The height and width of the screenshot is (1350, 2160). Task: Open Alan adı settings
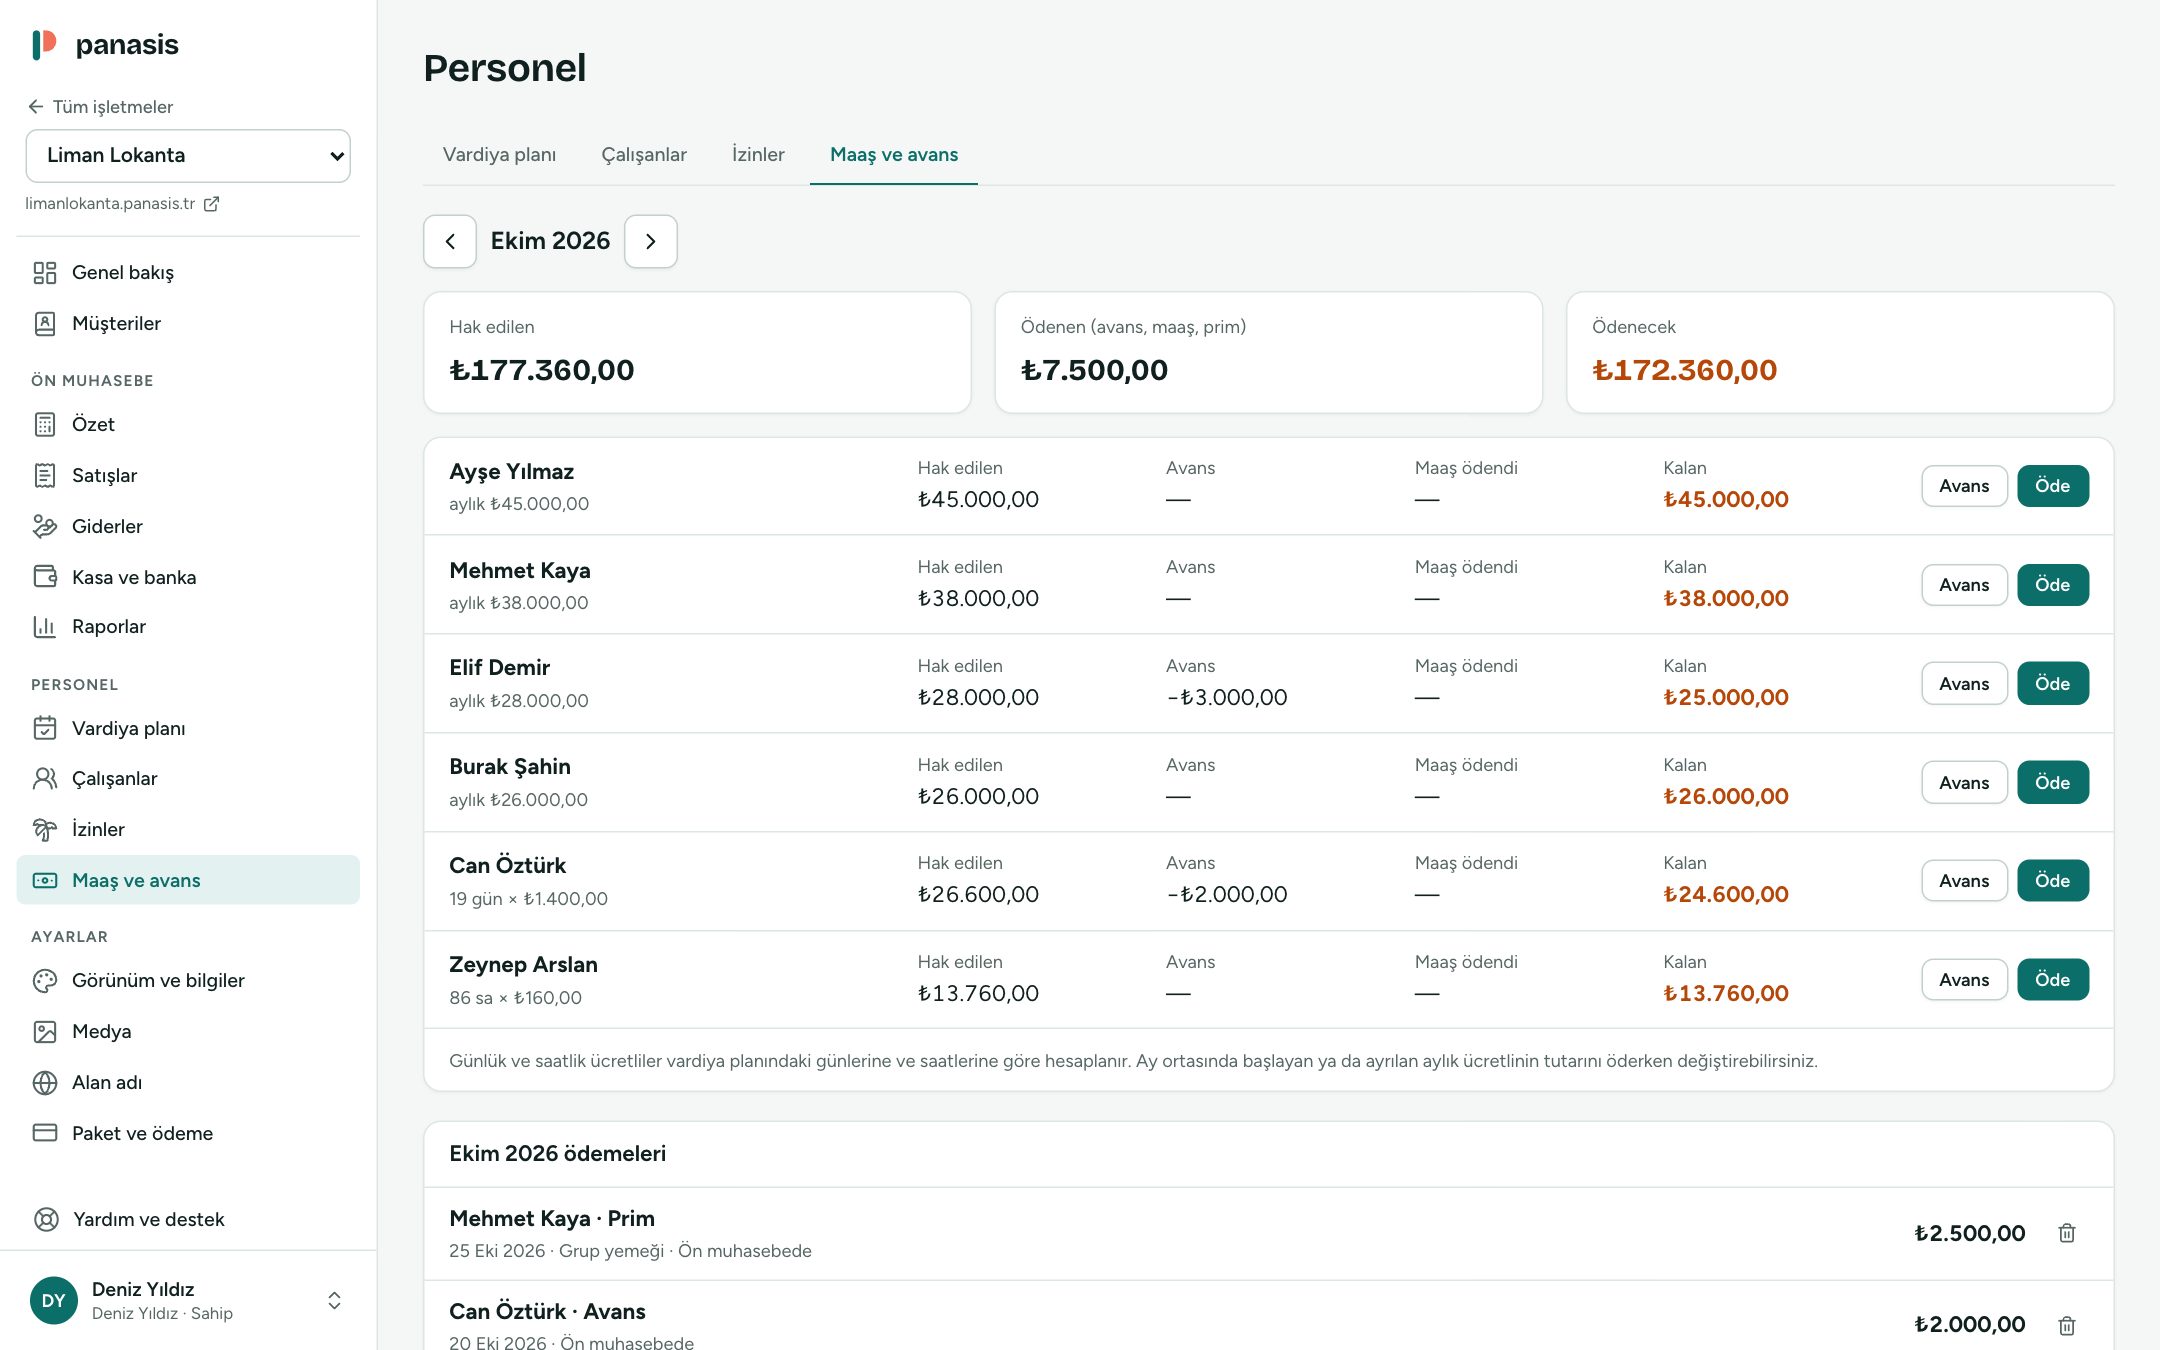188,1082
